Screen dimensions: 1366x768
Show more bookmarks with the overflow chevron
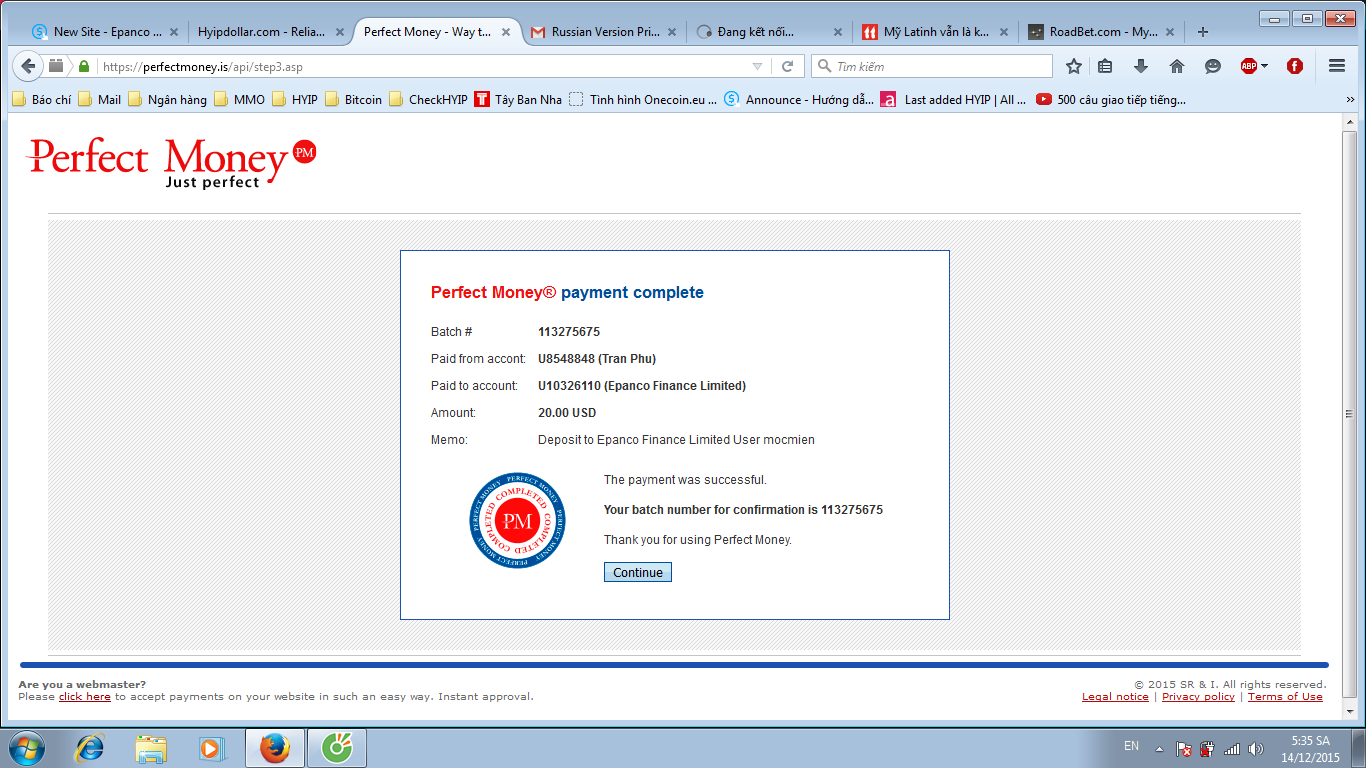pyautogui.click(x=1350, y=99)
